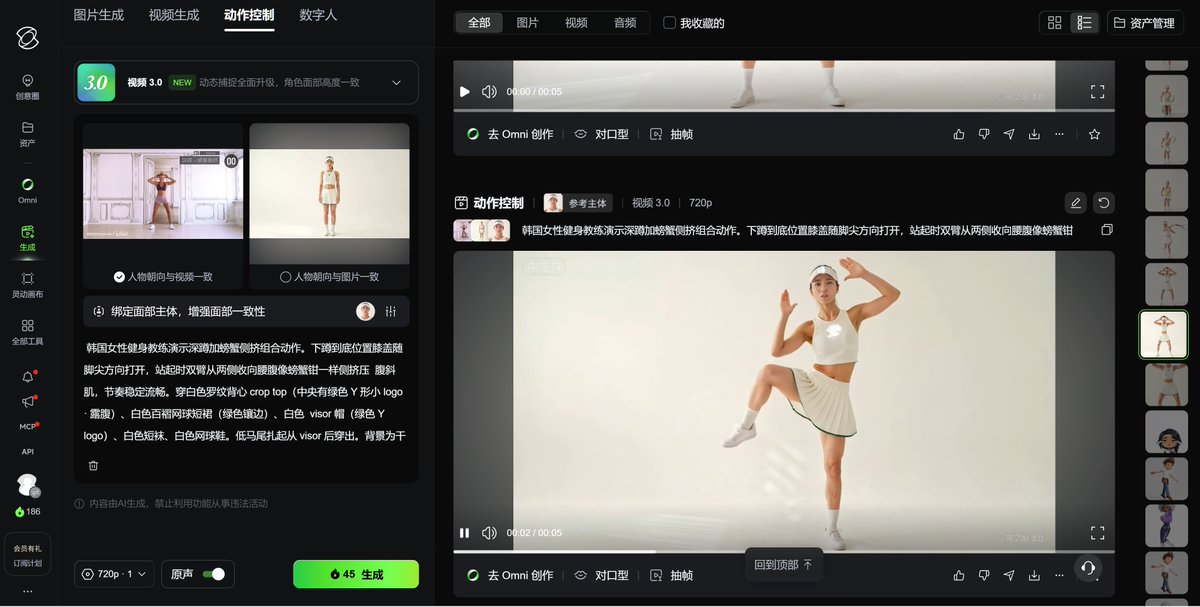Regenerate using the circular arrow icon
The height and width of the screenshot is (607, 1200).
tap(1103, 203)
